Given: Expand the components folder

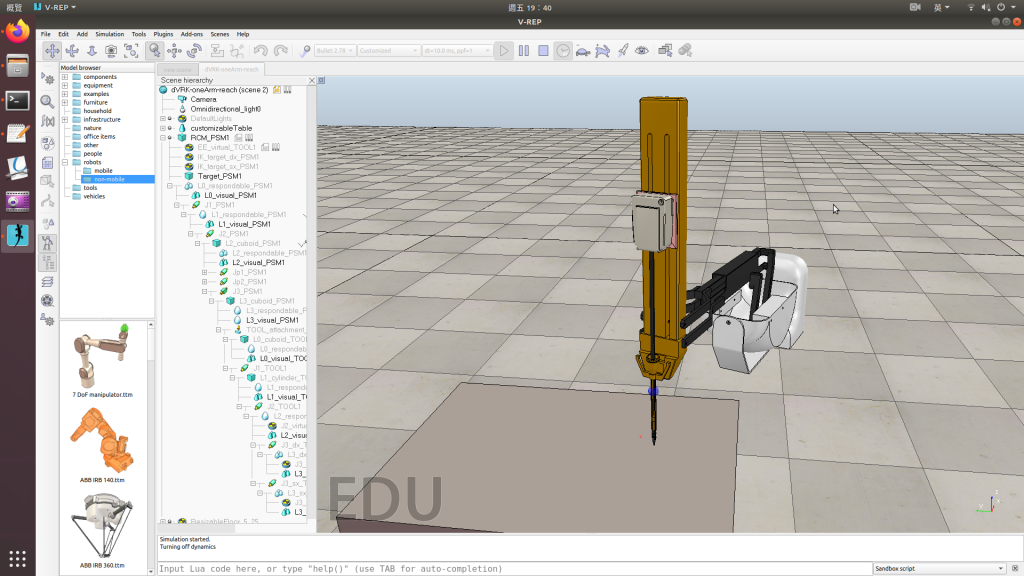Looking at the screenshot, I should click(65, 77).
